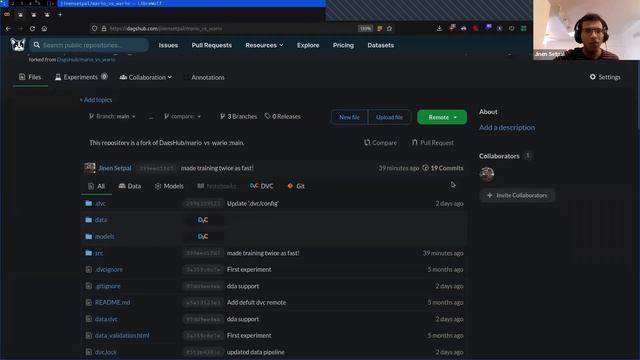
Task: Click the collaborator avatar thumbnail
Action: point(487,174)
